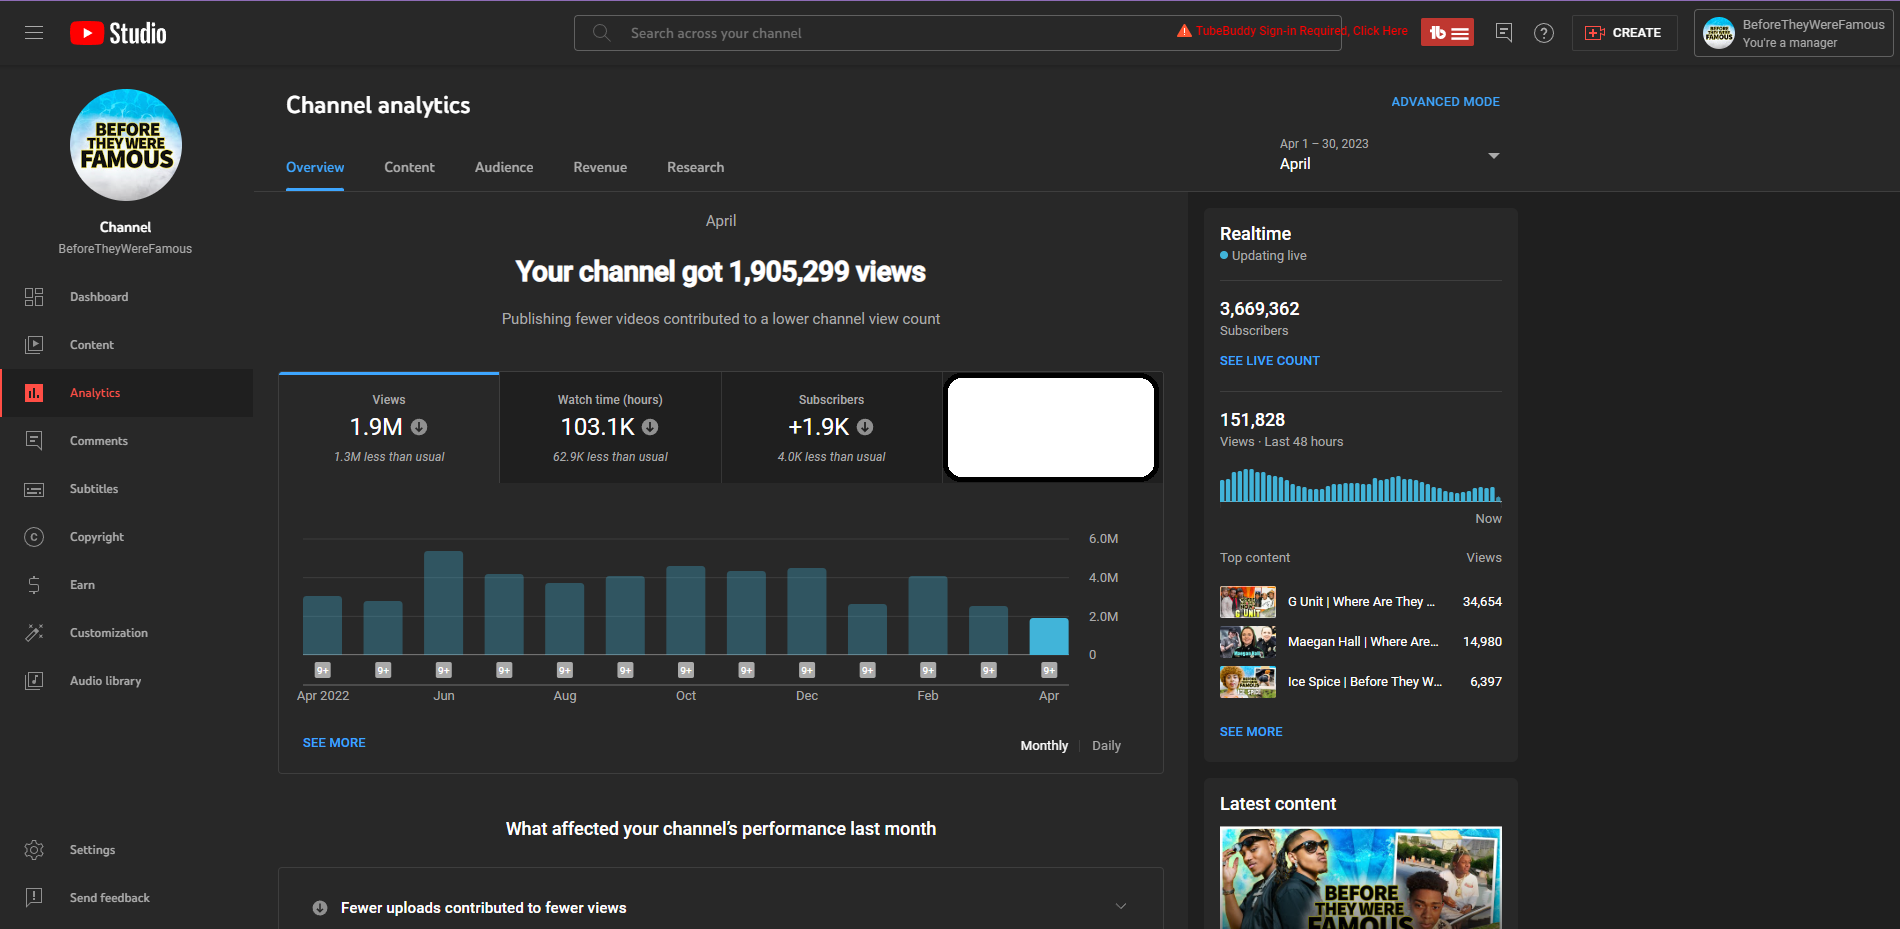Click the ADVANCED MODE link
1900x929 pixels.
[x=1445, y=102]
